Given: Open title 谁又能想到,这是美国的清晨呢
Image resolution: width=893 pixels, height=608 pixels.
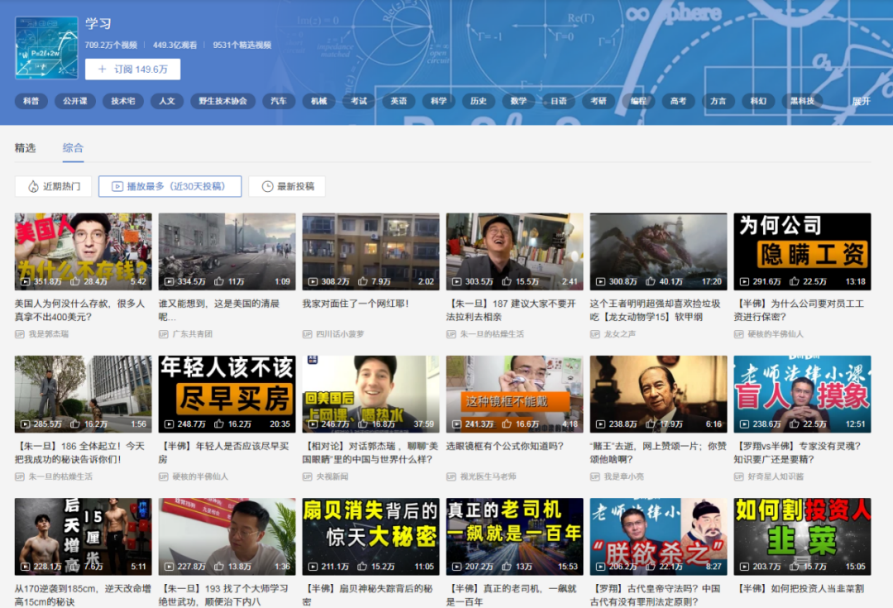Looking at the screenshot, I should tap(219, 310).
